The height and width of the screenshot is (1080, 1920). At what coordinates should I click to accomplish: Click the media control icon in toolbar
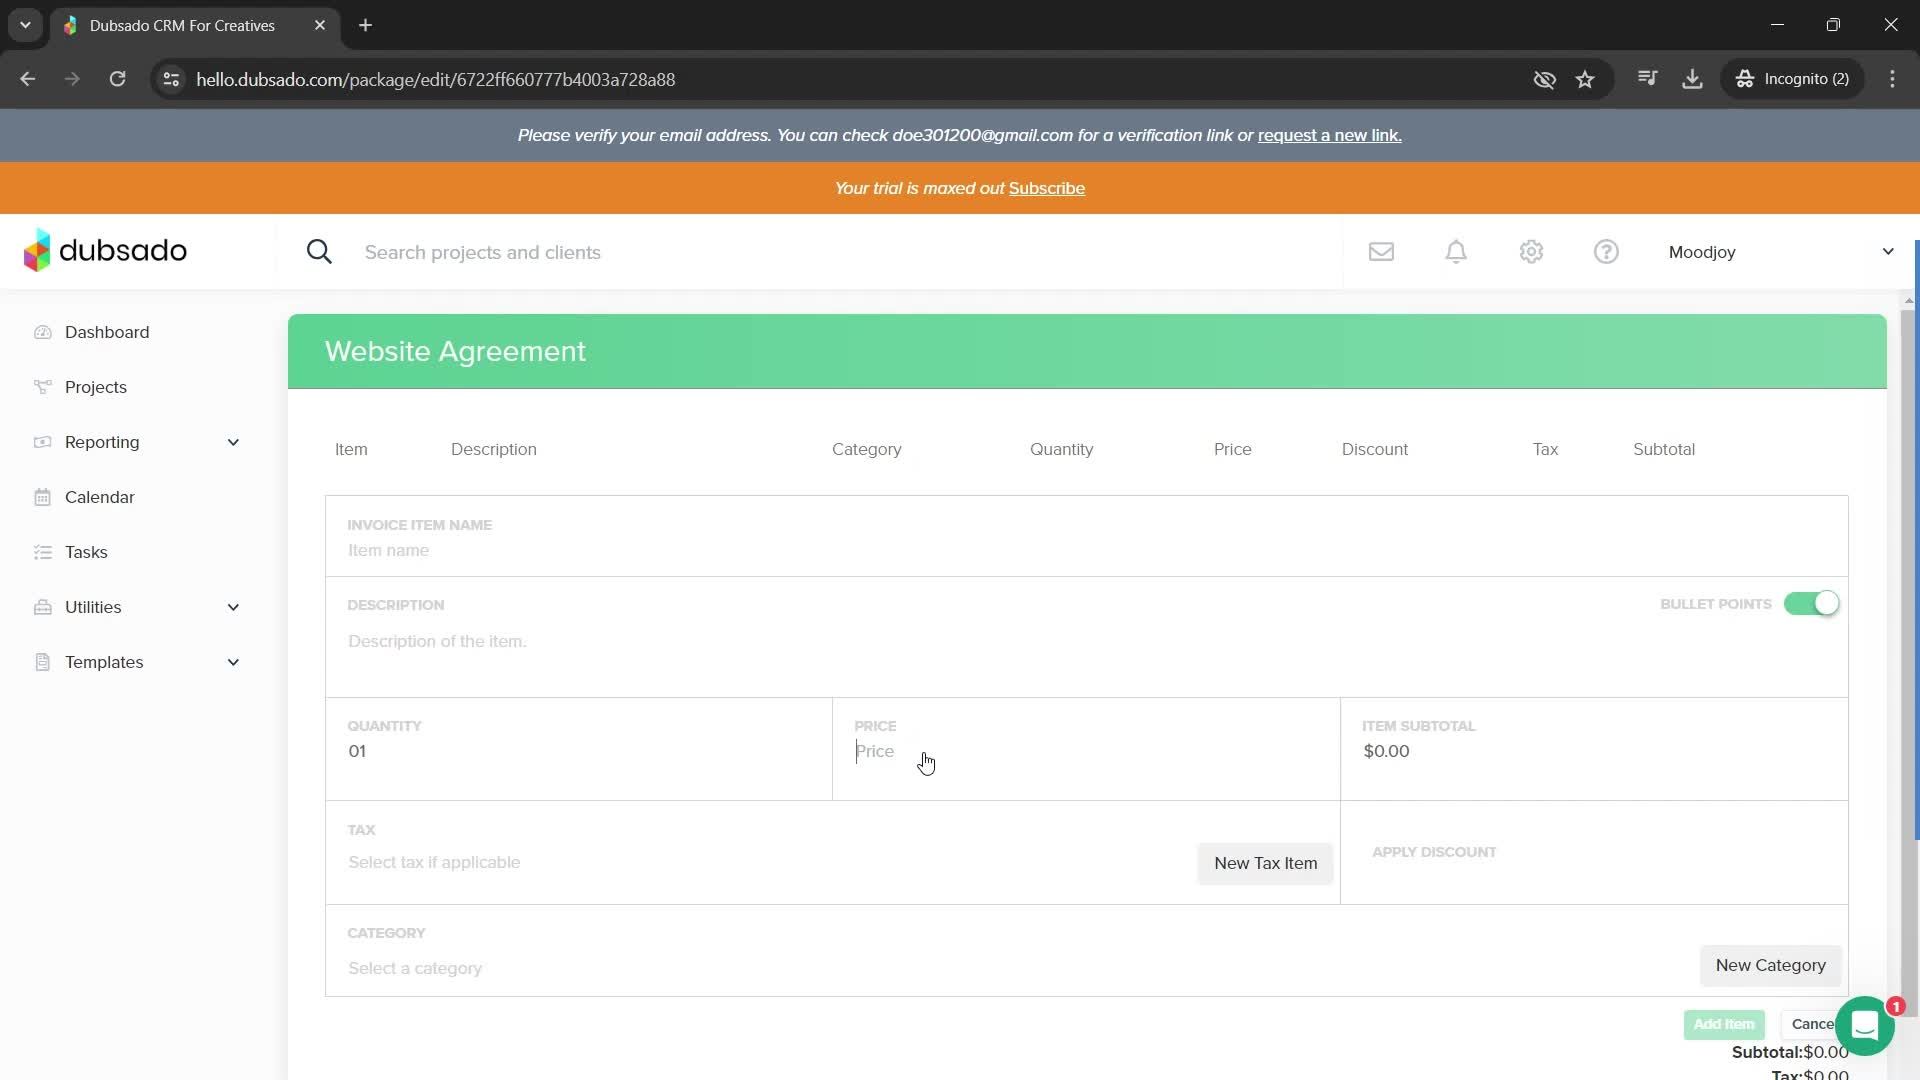[1647, 79]
